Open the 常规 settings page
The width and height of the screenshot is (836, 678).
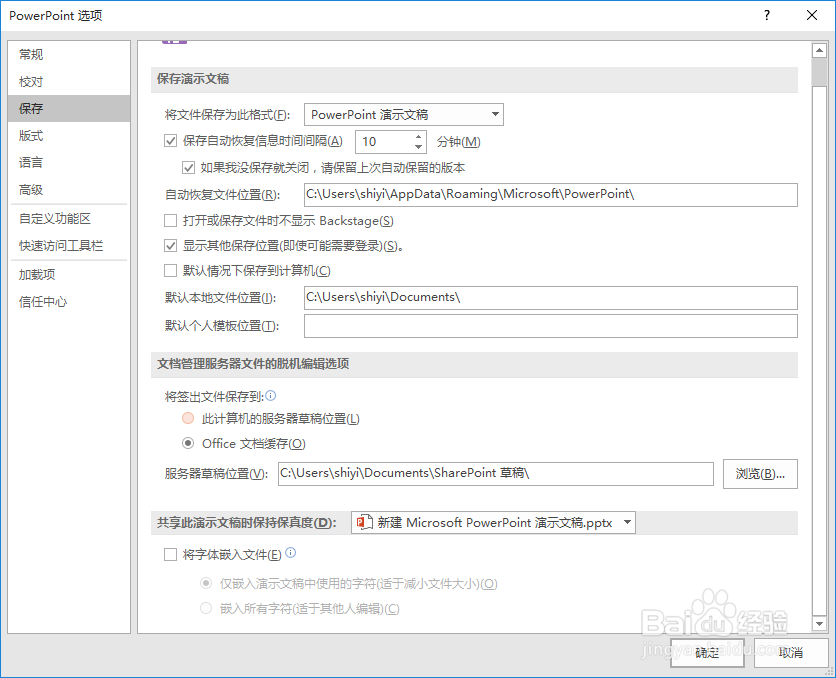(30, 54)
